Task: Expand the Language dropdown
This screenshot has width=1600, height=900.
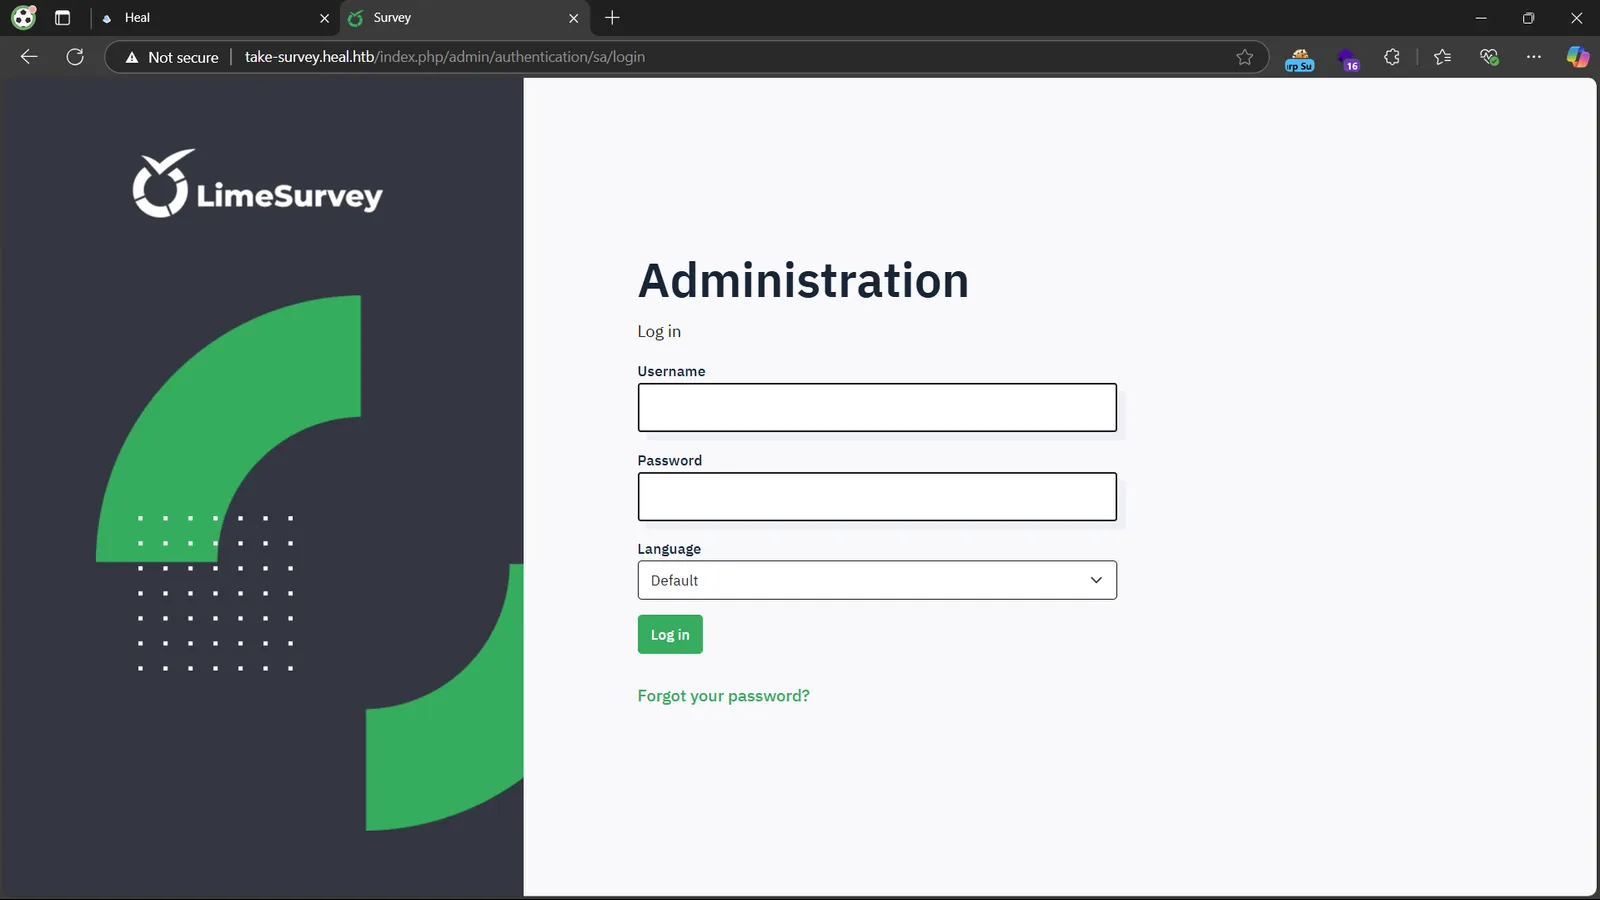Action: (x=877, y=580)
